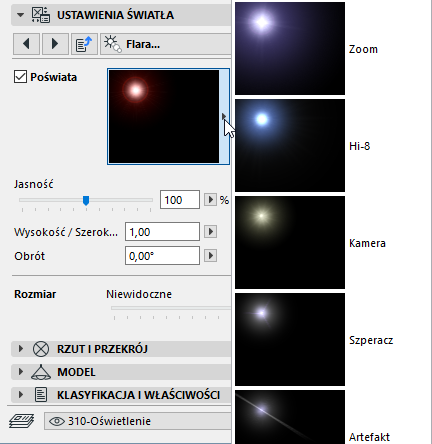Image resolution: width=432 pixels, height=444 pixels.
Task: Open the 310-Oświetlenie layer selector
Action: (137, 421)
